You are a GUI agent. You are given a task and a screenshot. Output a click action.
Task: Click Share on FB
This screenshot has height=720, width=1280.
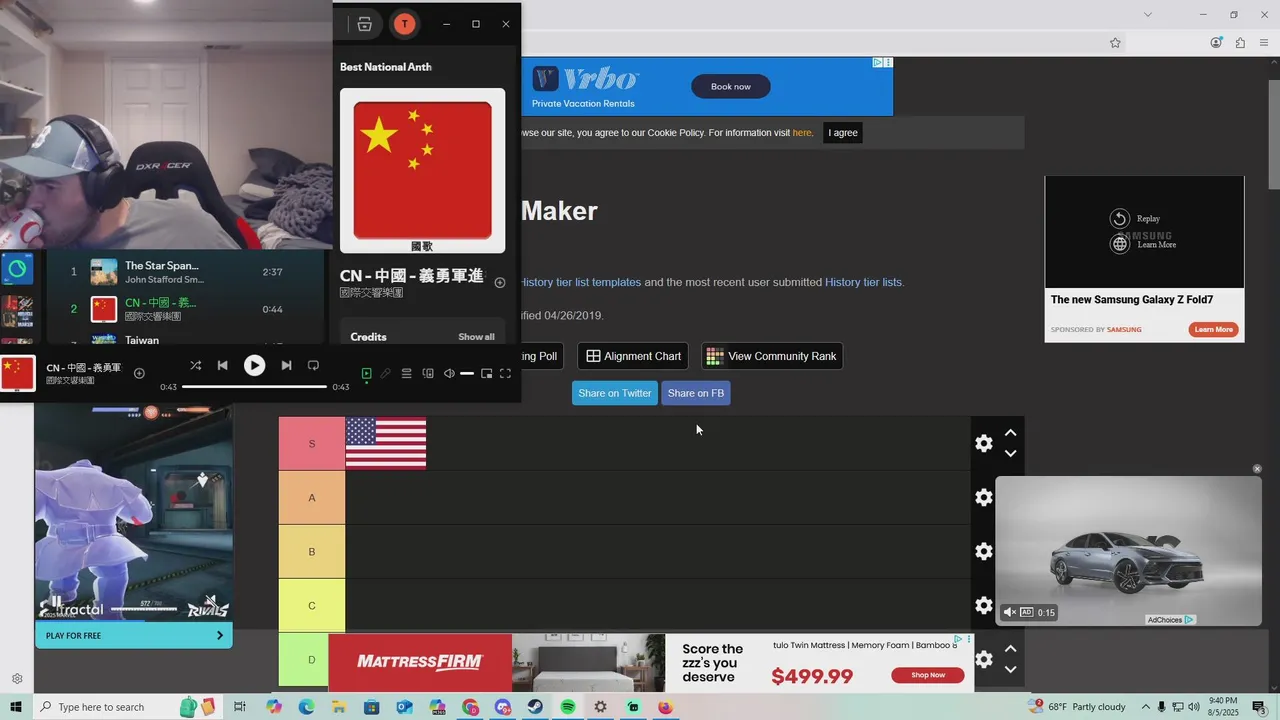click(x=696, y=393)
